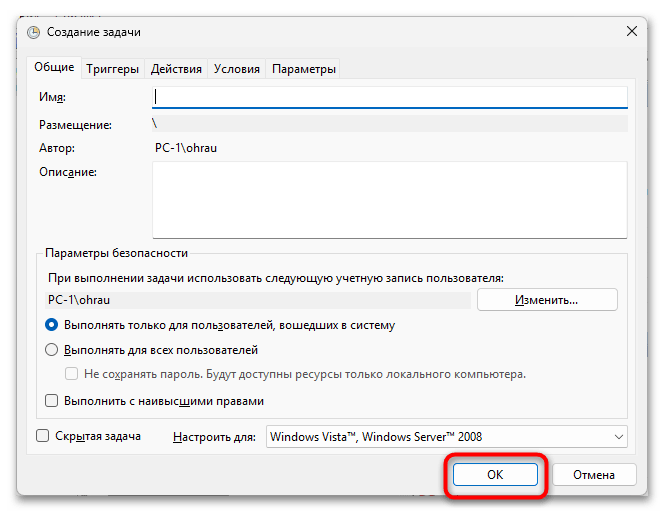Click the author value PC-1\ohrau
Viewport: 664px width, 512px height.
pos(186,148)
